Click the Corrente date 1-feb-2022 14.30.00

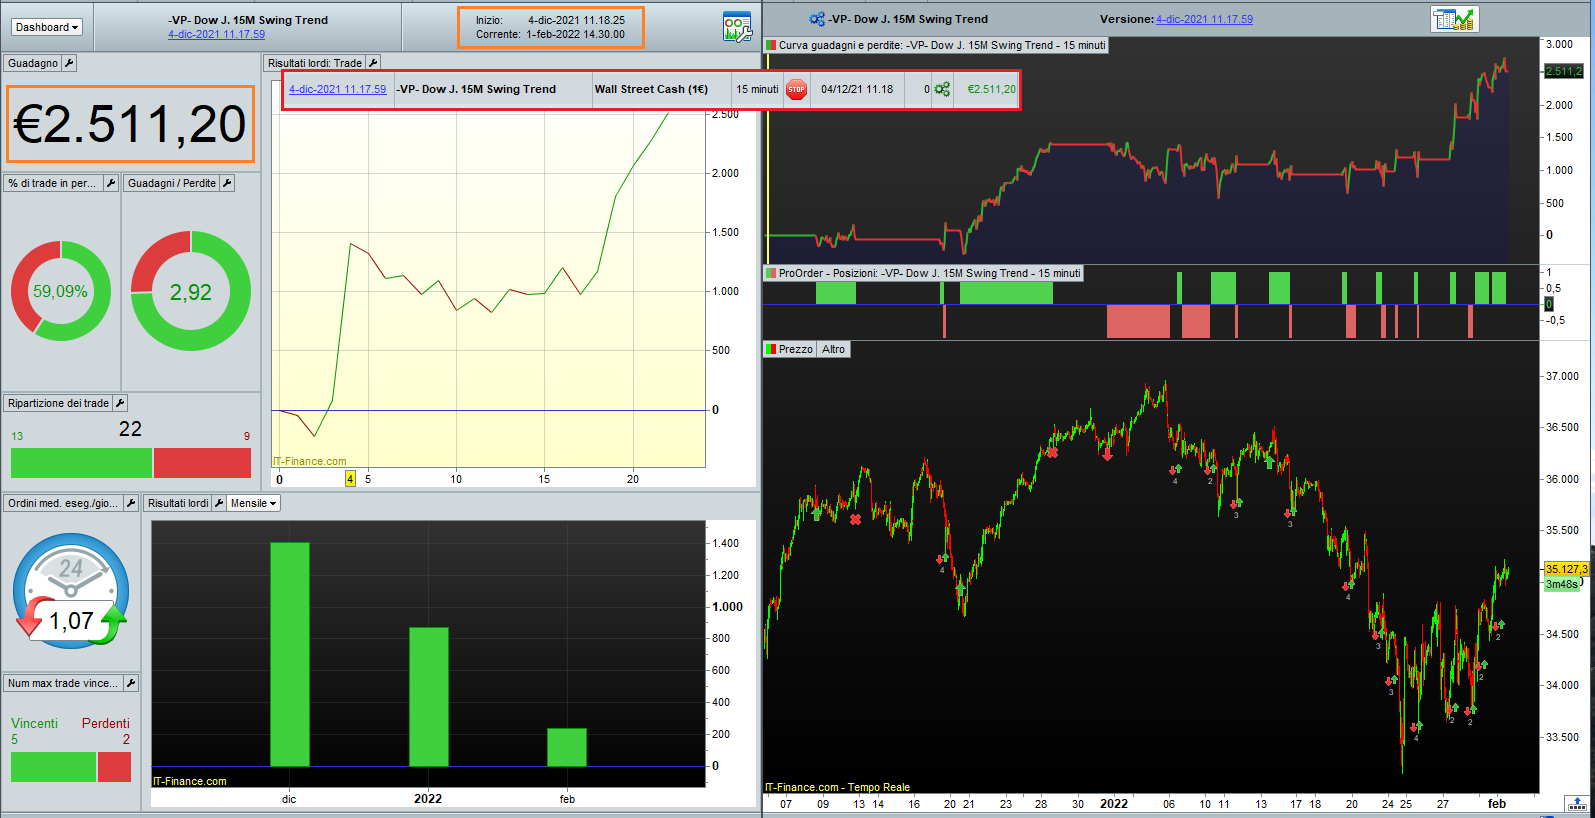click(576, 34)
